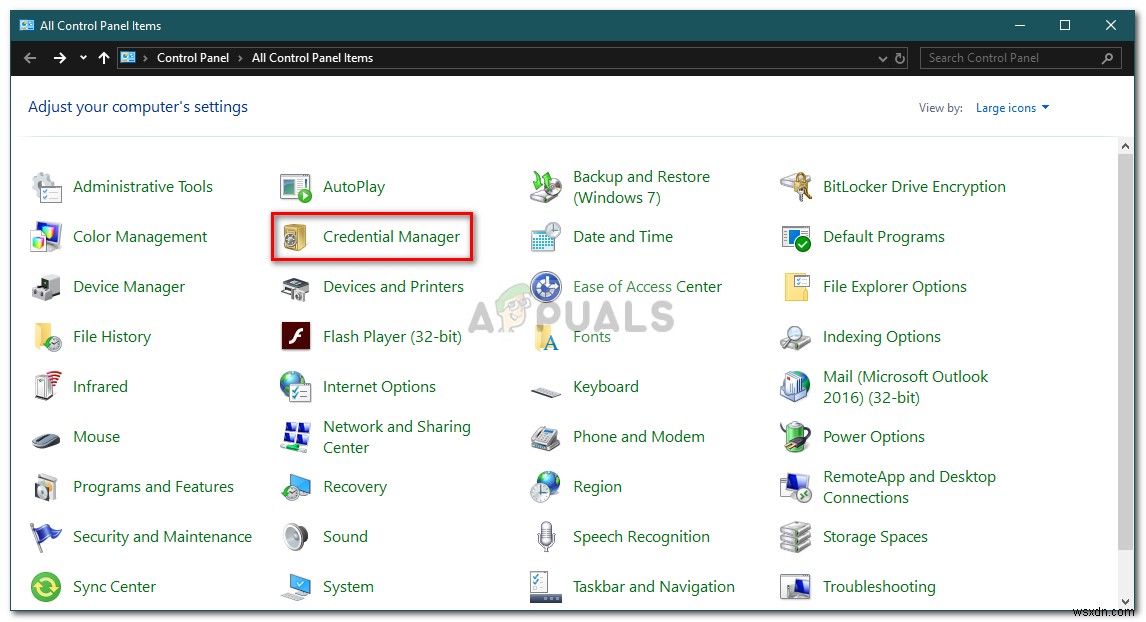Launch the Troubleshooting panel
This screenshot has width=1146, height=622.
pos(878,587)
